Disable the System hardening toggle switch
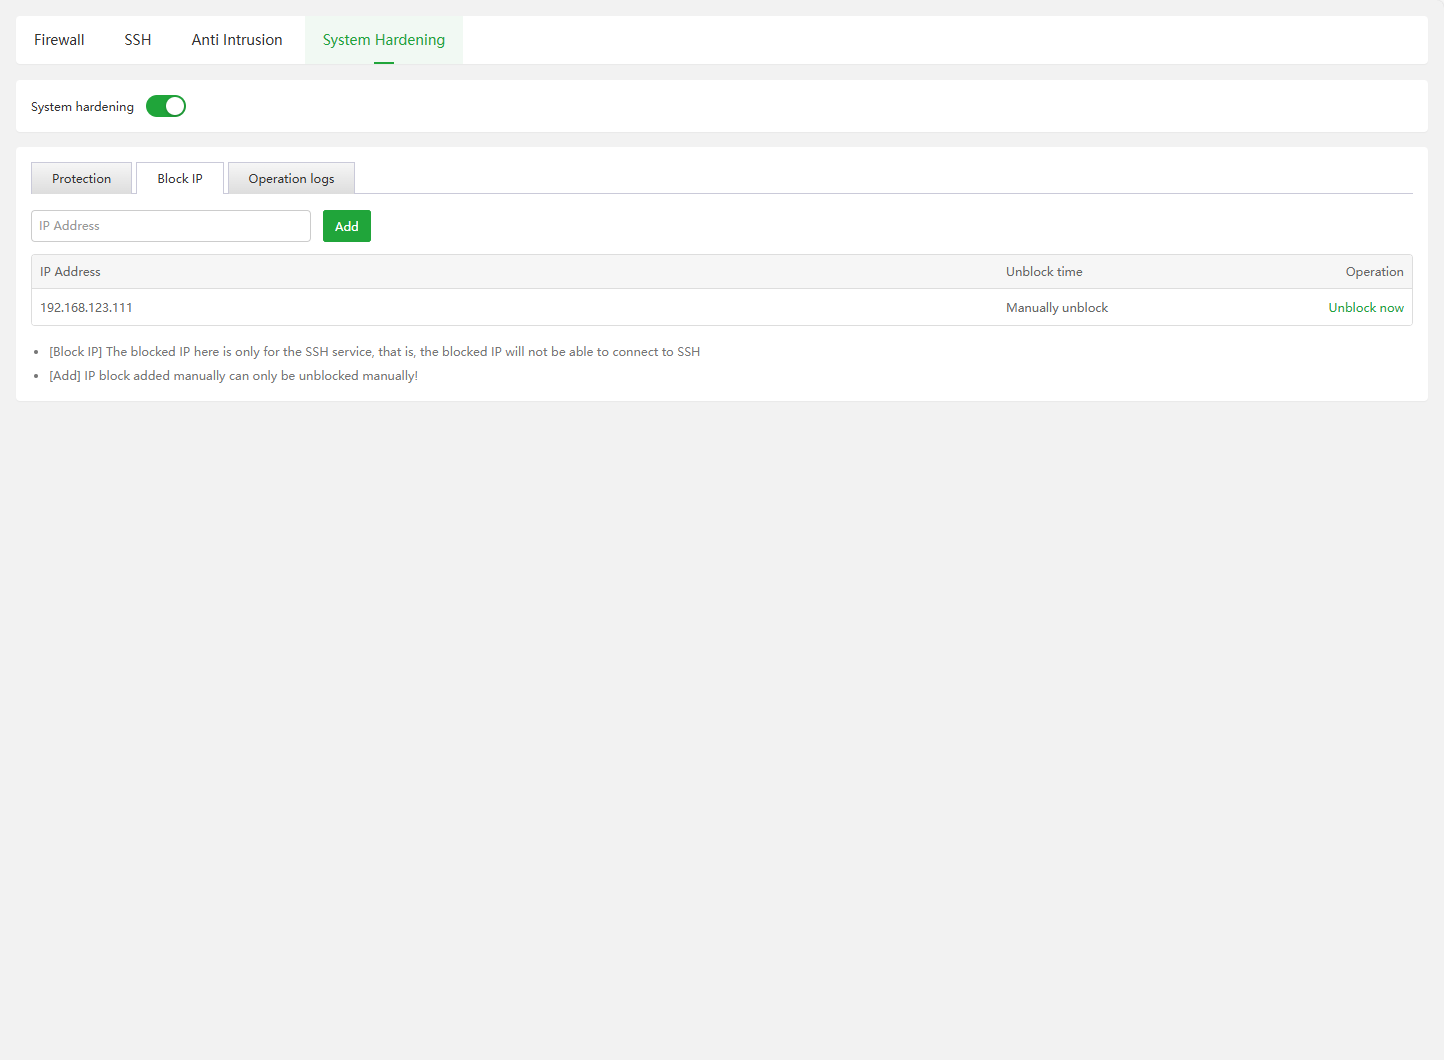The image size is (1444, 1060). 166,106
